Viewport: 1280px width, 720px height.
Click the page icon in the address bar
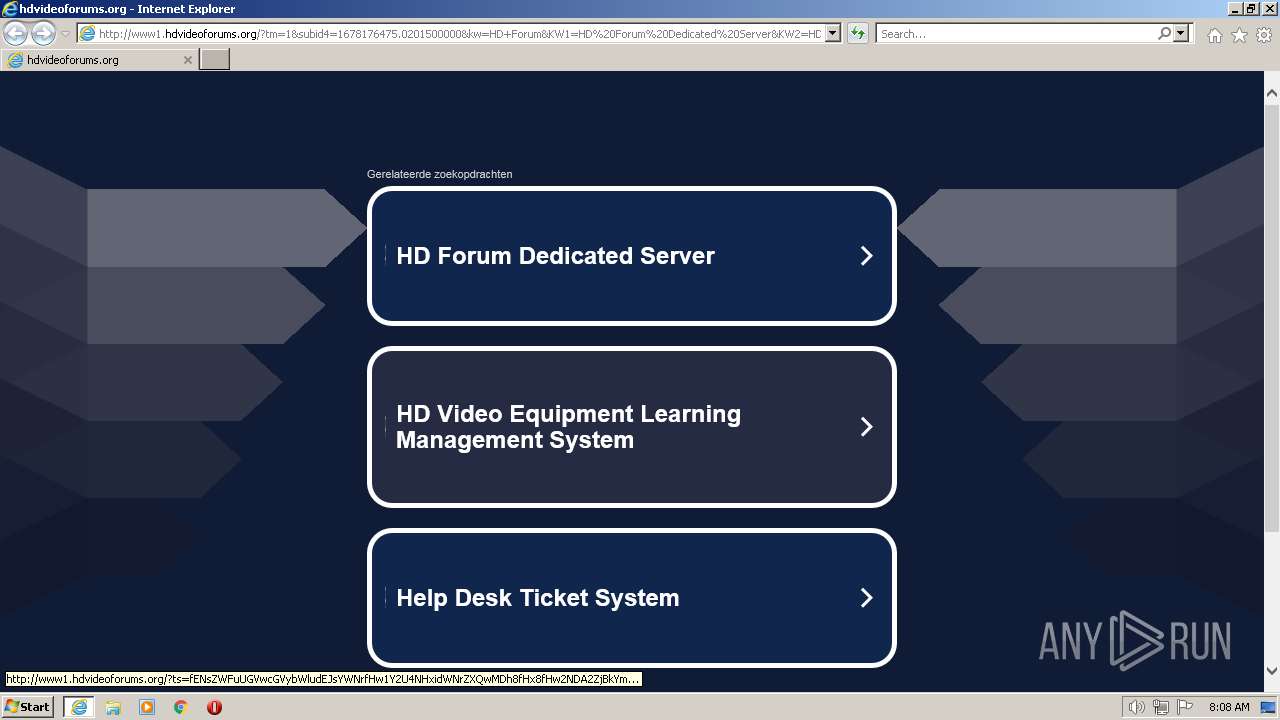click(87, 34)
